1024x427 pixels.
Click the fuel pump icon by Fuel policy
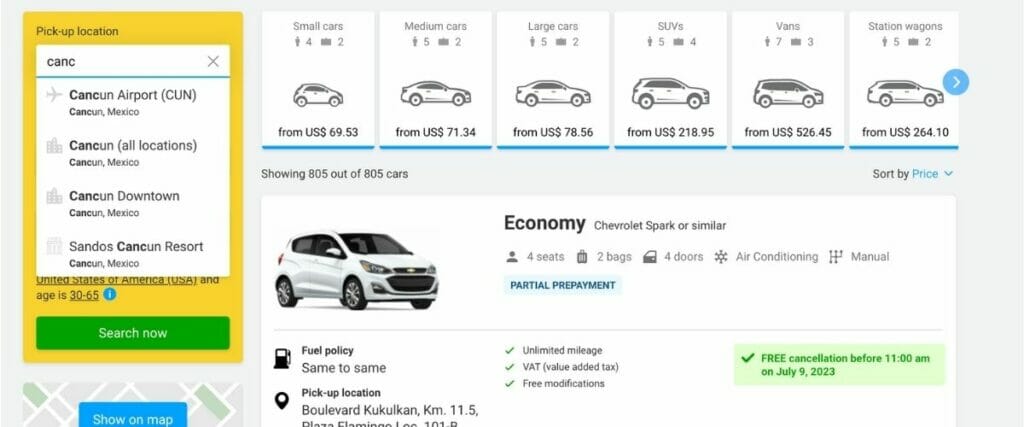(281, 358)
